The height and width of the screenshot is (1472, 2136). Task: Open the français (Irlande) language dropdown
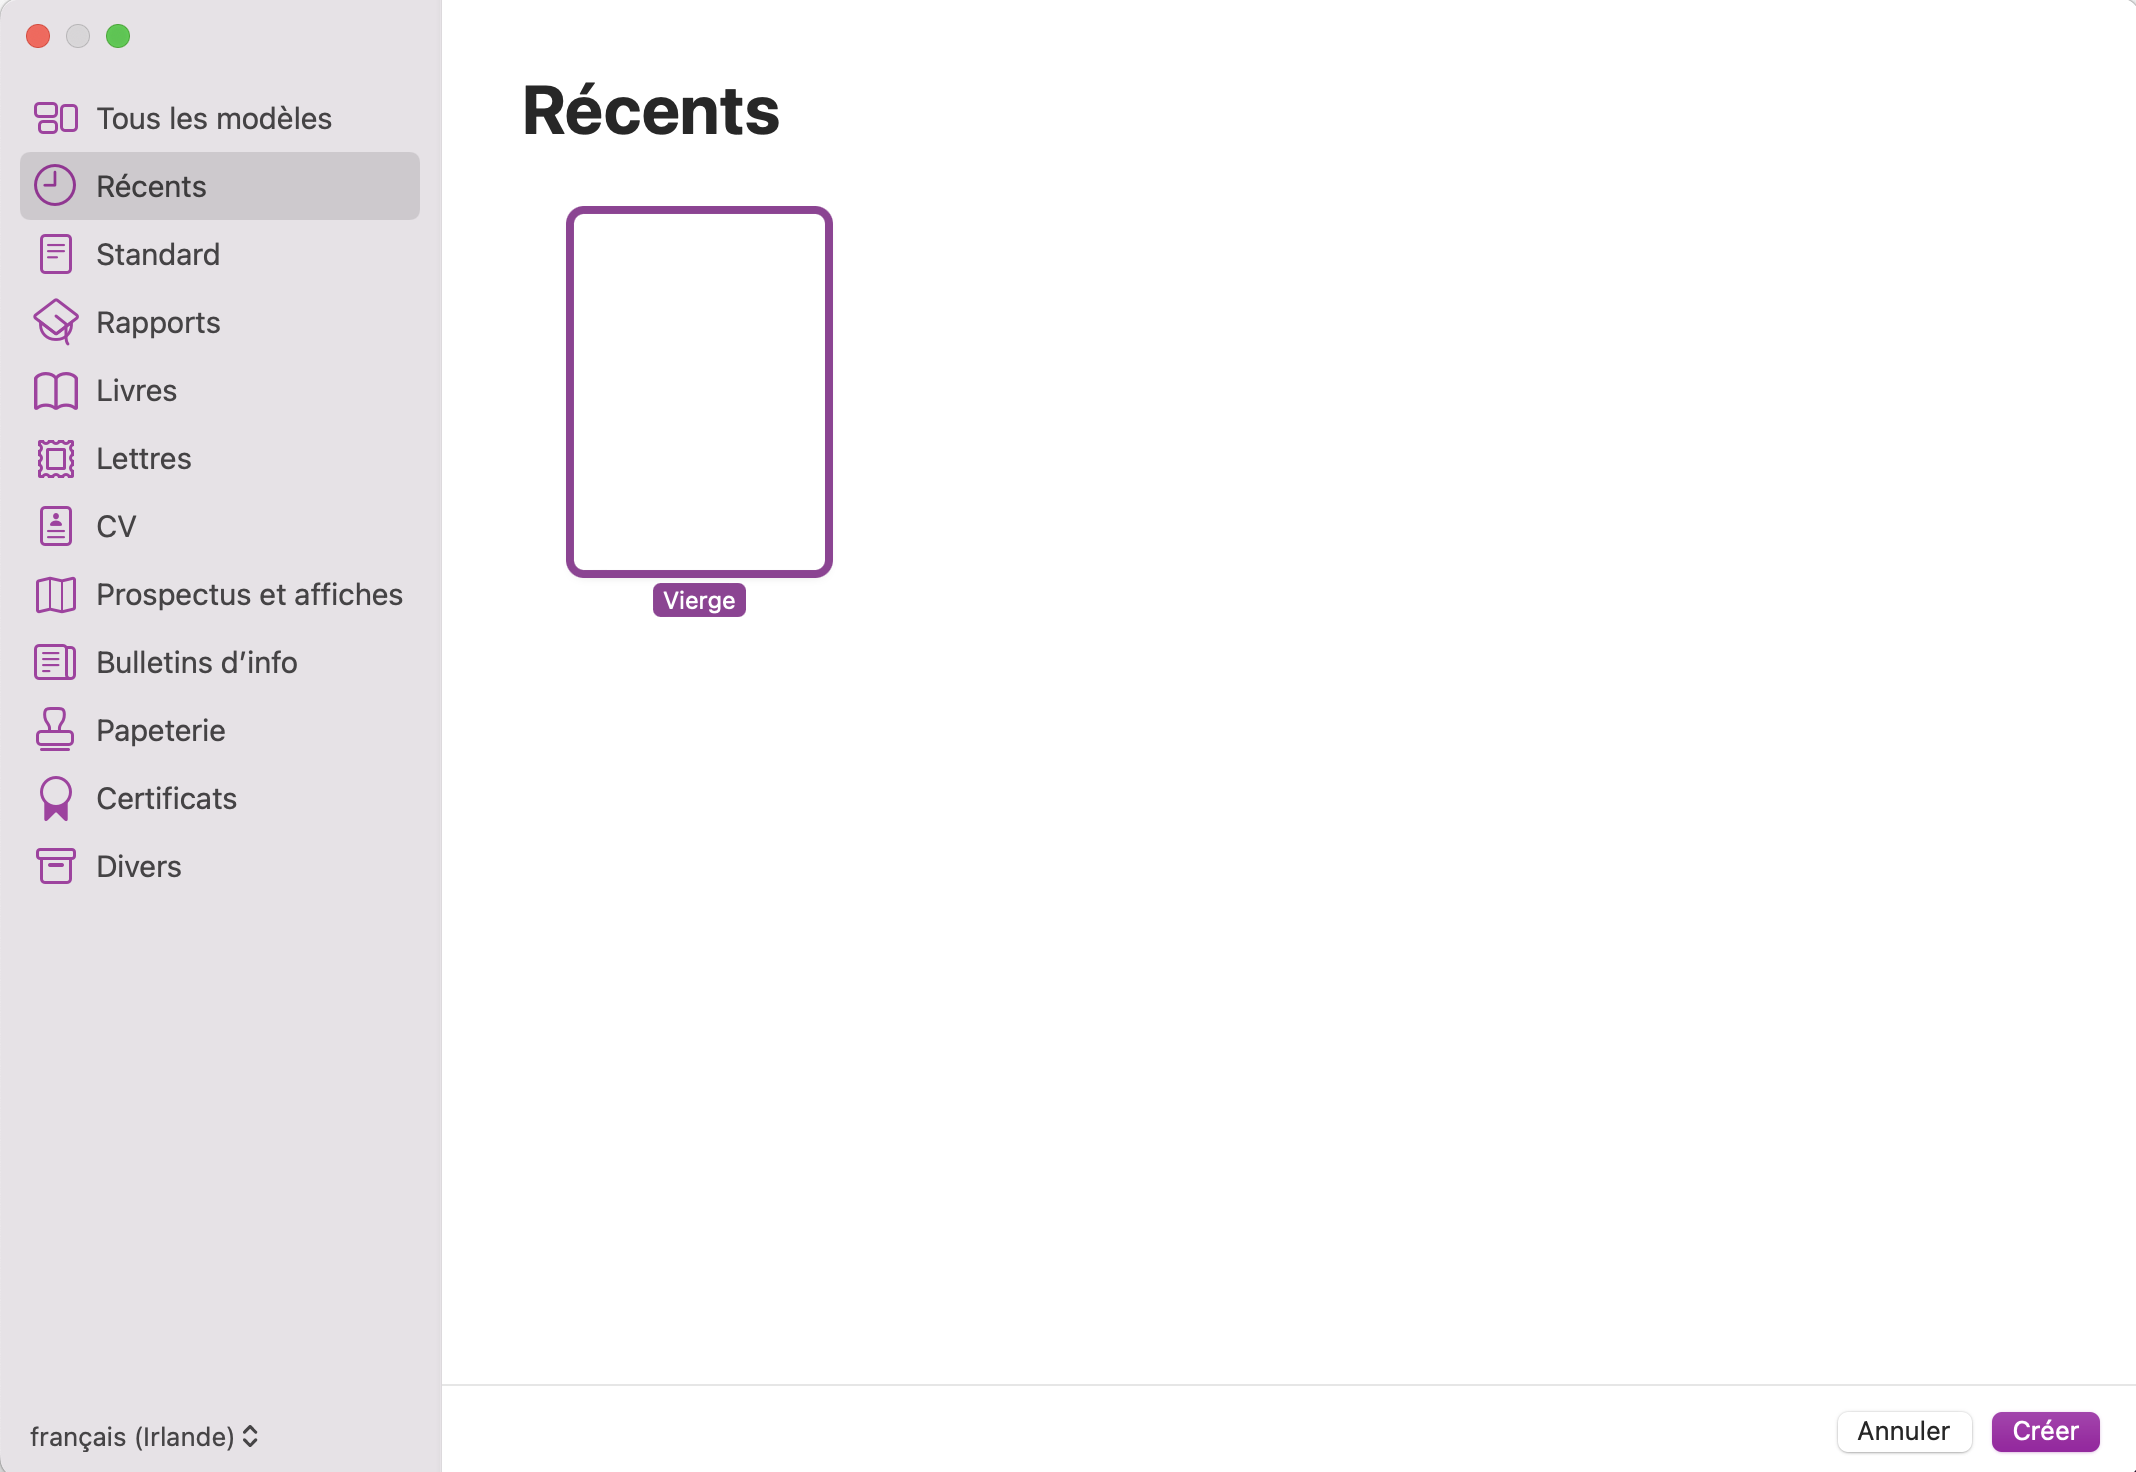pos(144,1436)
